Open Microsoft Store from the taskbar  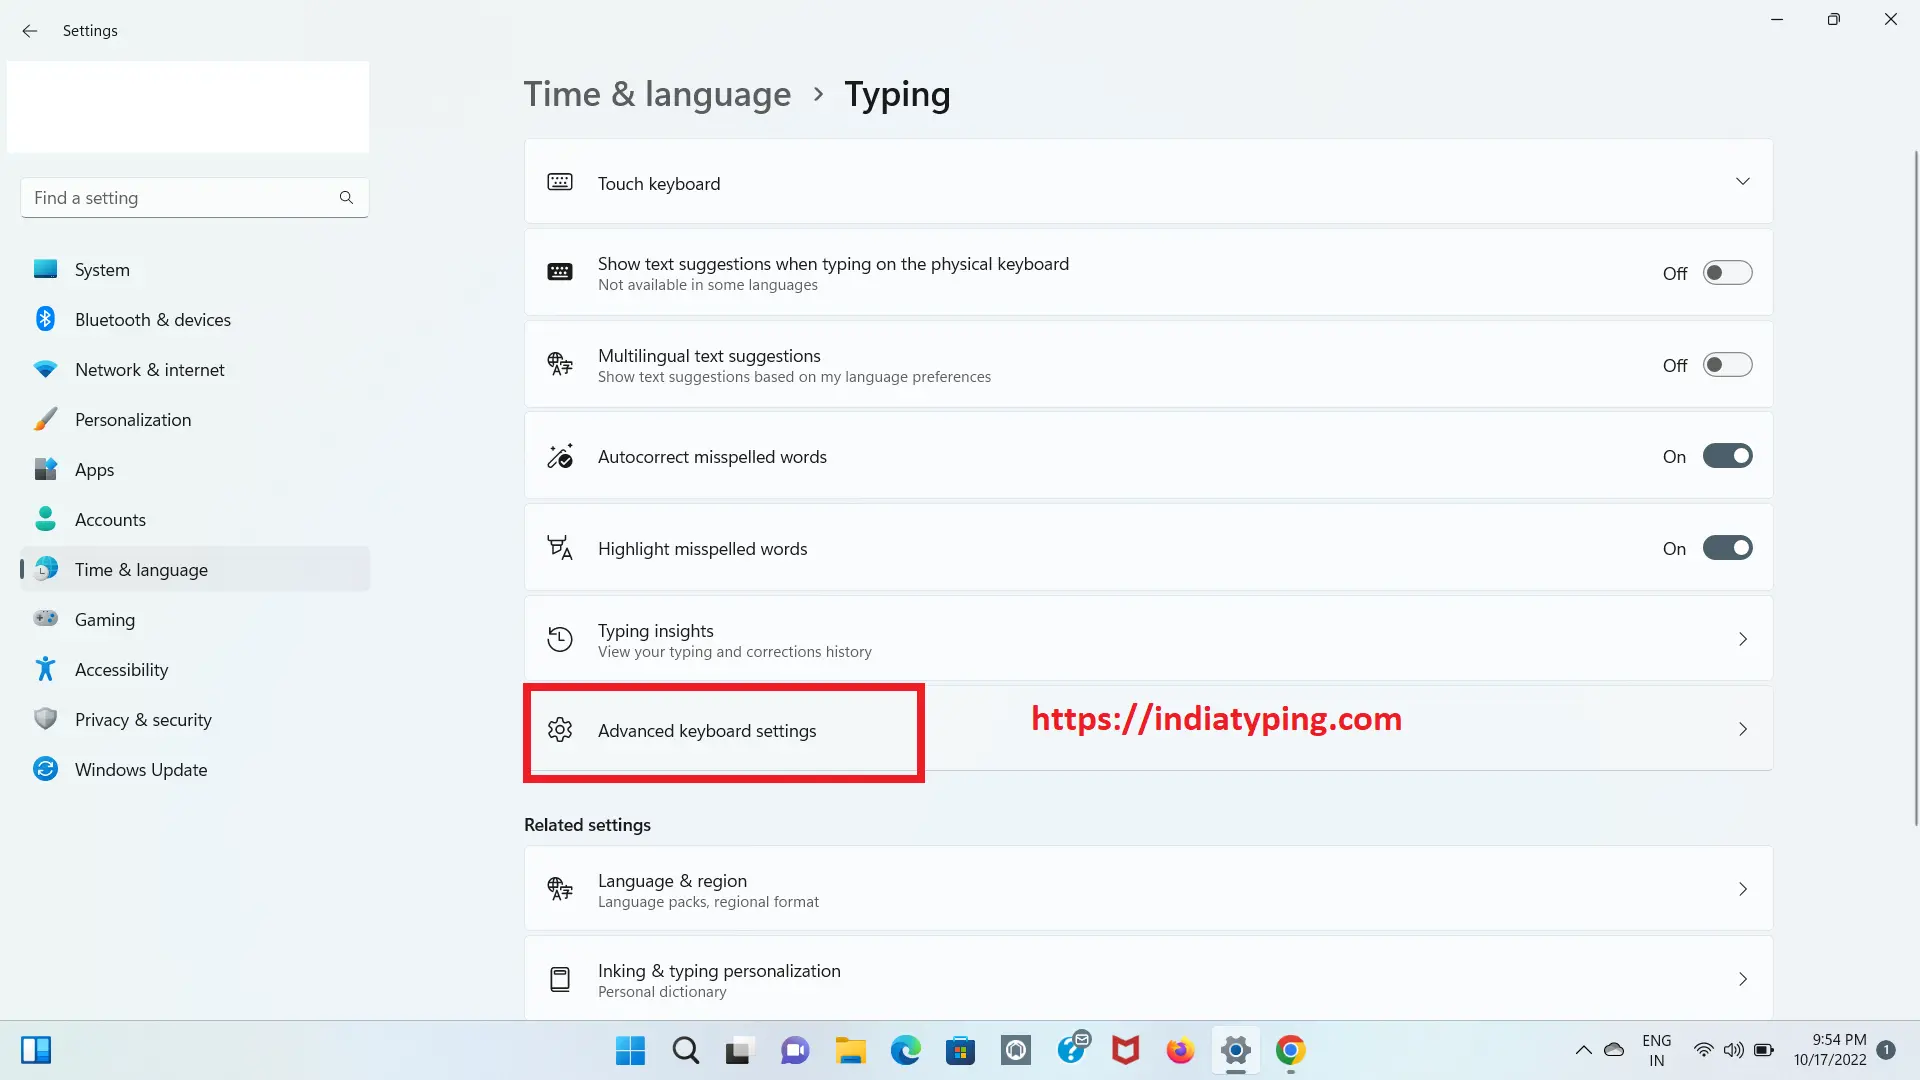(x=960, y=1051)
